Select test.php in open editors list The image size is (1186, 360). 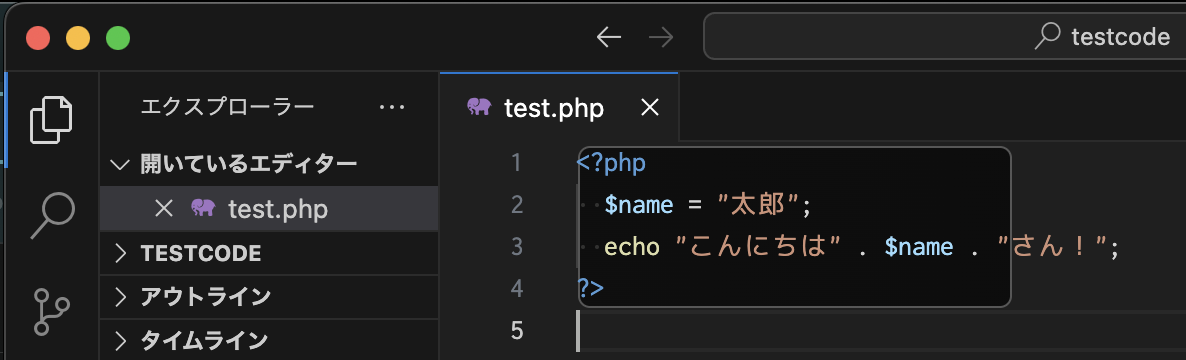coord(269,208)
